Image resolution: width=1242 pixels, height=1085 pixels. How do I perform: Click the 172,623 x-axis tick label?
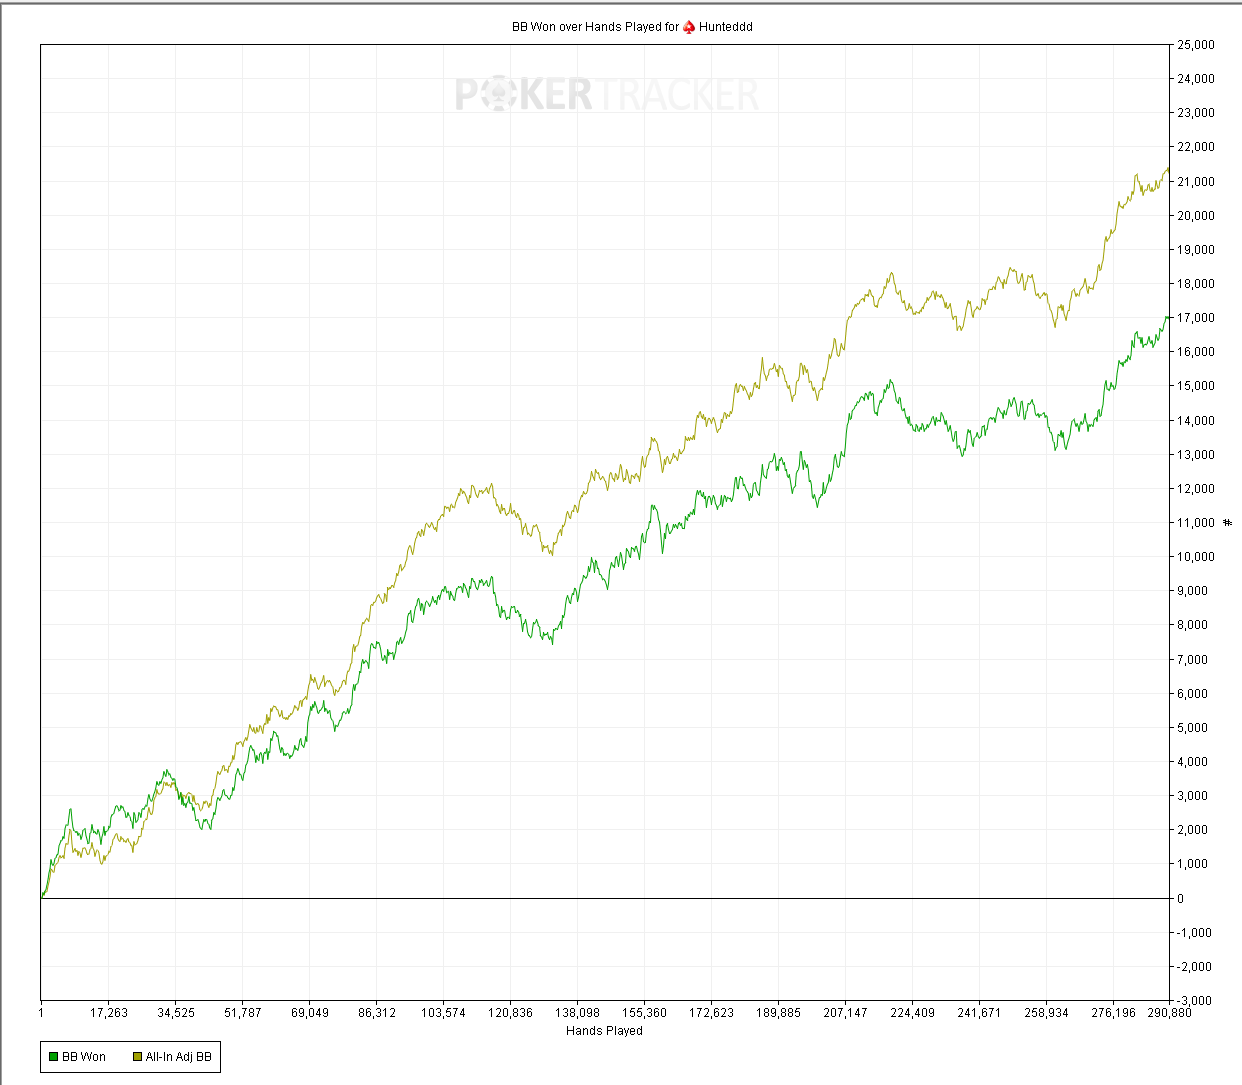coord(711,1013)
